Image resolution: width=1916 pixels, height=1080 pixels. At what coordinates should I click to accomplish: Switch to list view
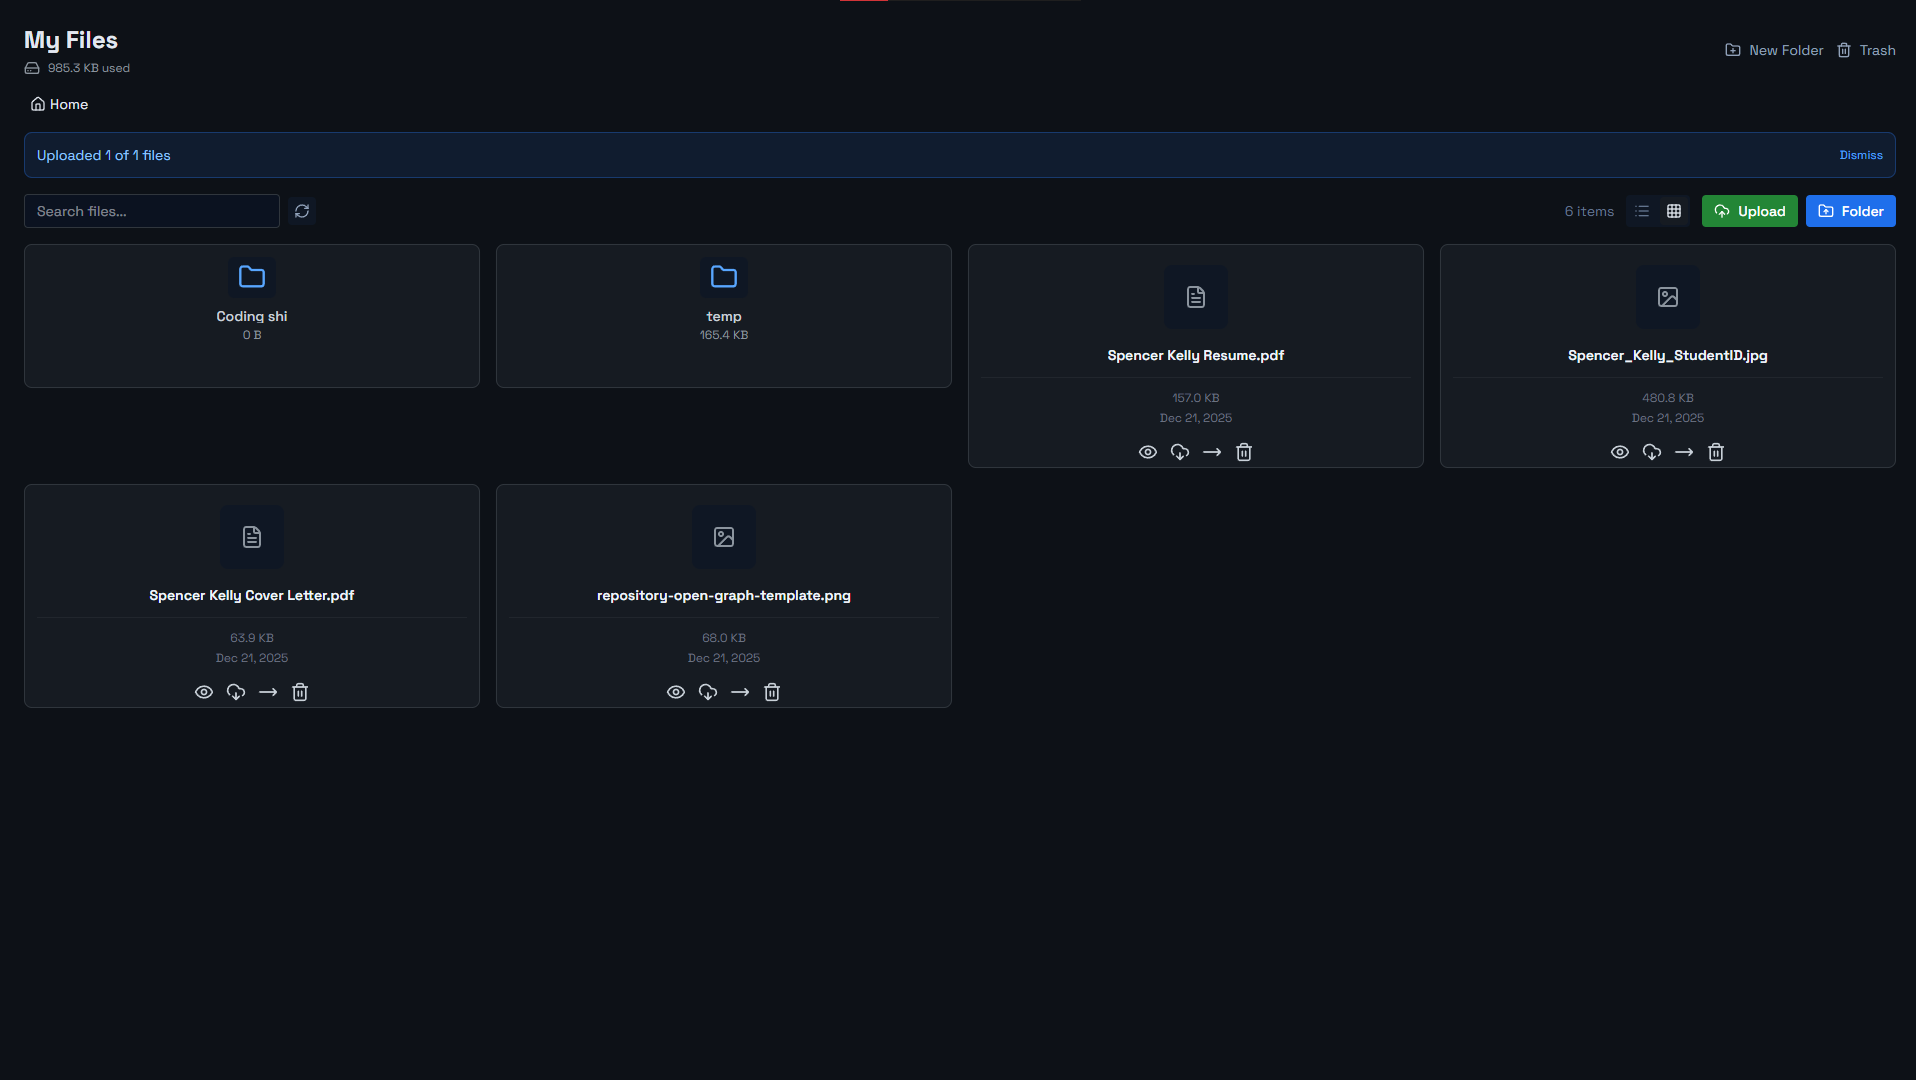click(1641, 211)
